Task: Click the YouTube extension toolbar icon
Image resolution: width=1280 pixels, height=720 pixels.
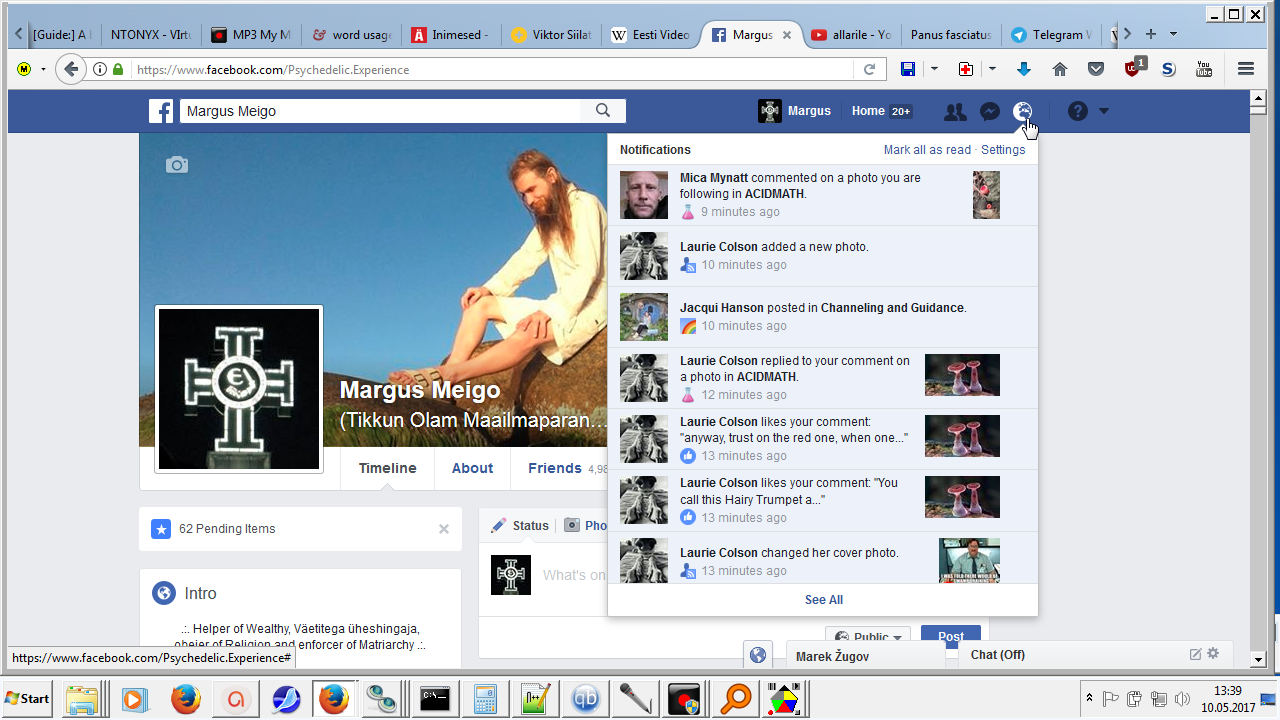Action: click(x=1204, y=69)
